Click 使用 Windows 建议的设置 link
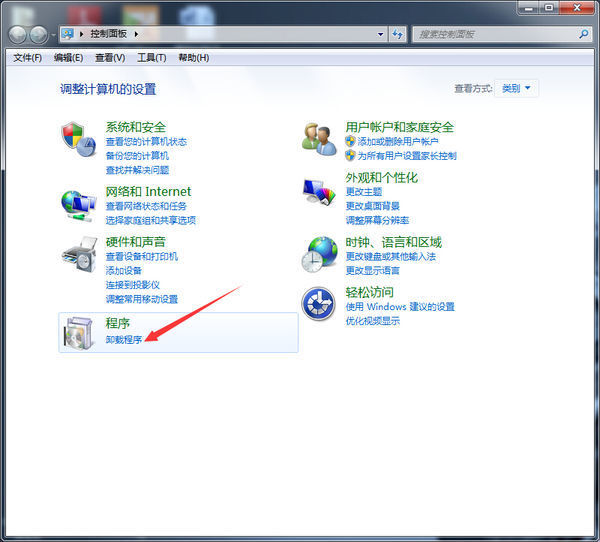Viewport: 600px width, 542px height. 400,307
